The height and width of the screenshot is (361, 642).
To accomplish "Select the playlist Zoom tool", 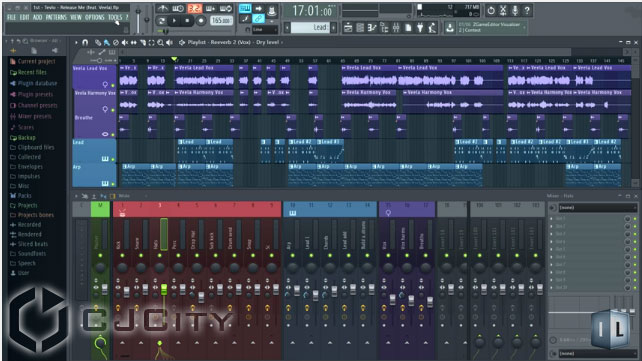I will coord(160,42).
